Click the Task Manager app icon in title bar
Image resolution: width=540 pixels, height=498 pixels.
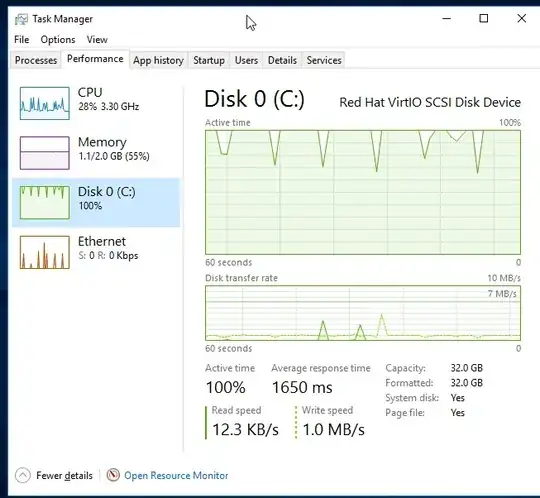click(x=21, y=19)
